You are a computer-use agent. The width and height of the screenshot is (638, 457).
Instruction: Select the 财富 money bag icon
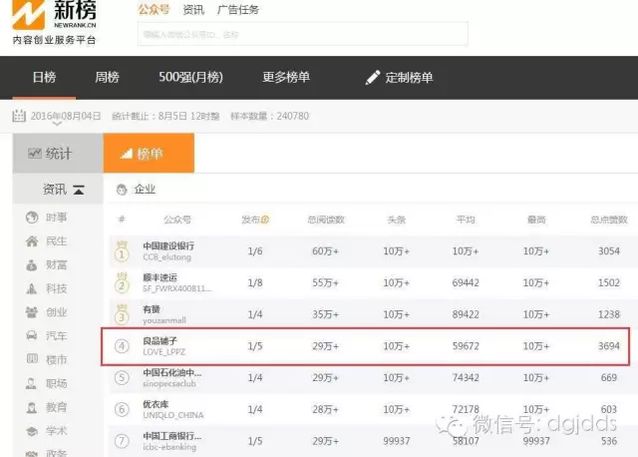click(32, 265)
